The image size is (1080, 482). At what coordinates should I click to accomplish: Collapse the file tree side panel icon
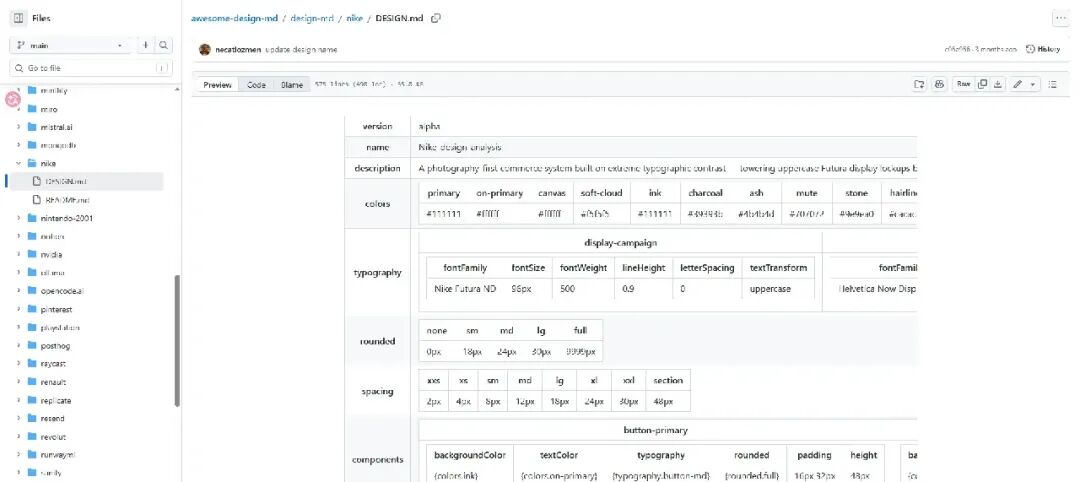click(19, 19)
